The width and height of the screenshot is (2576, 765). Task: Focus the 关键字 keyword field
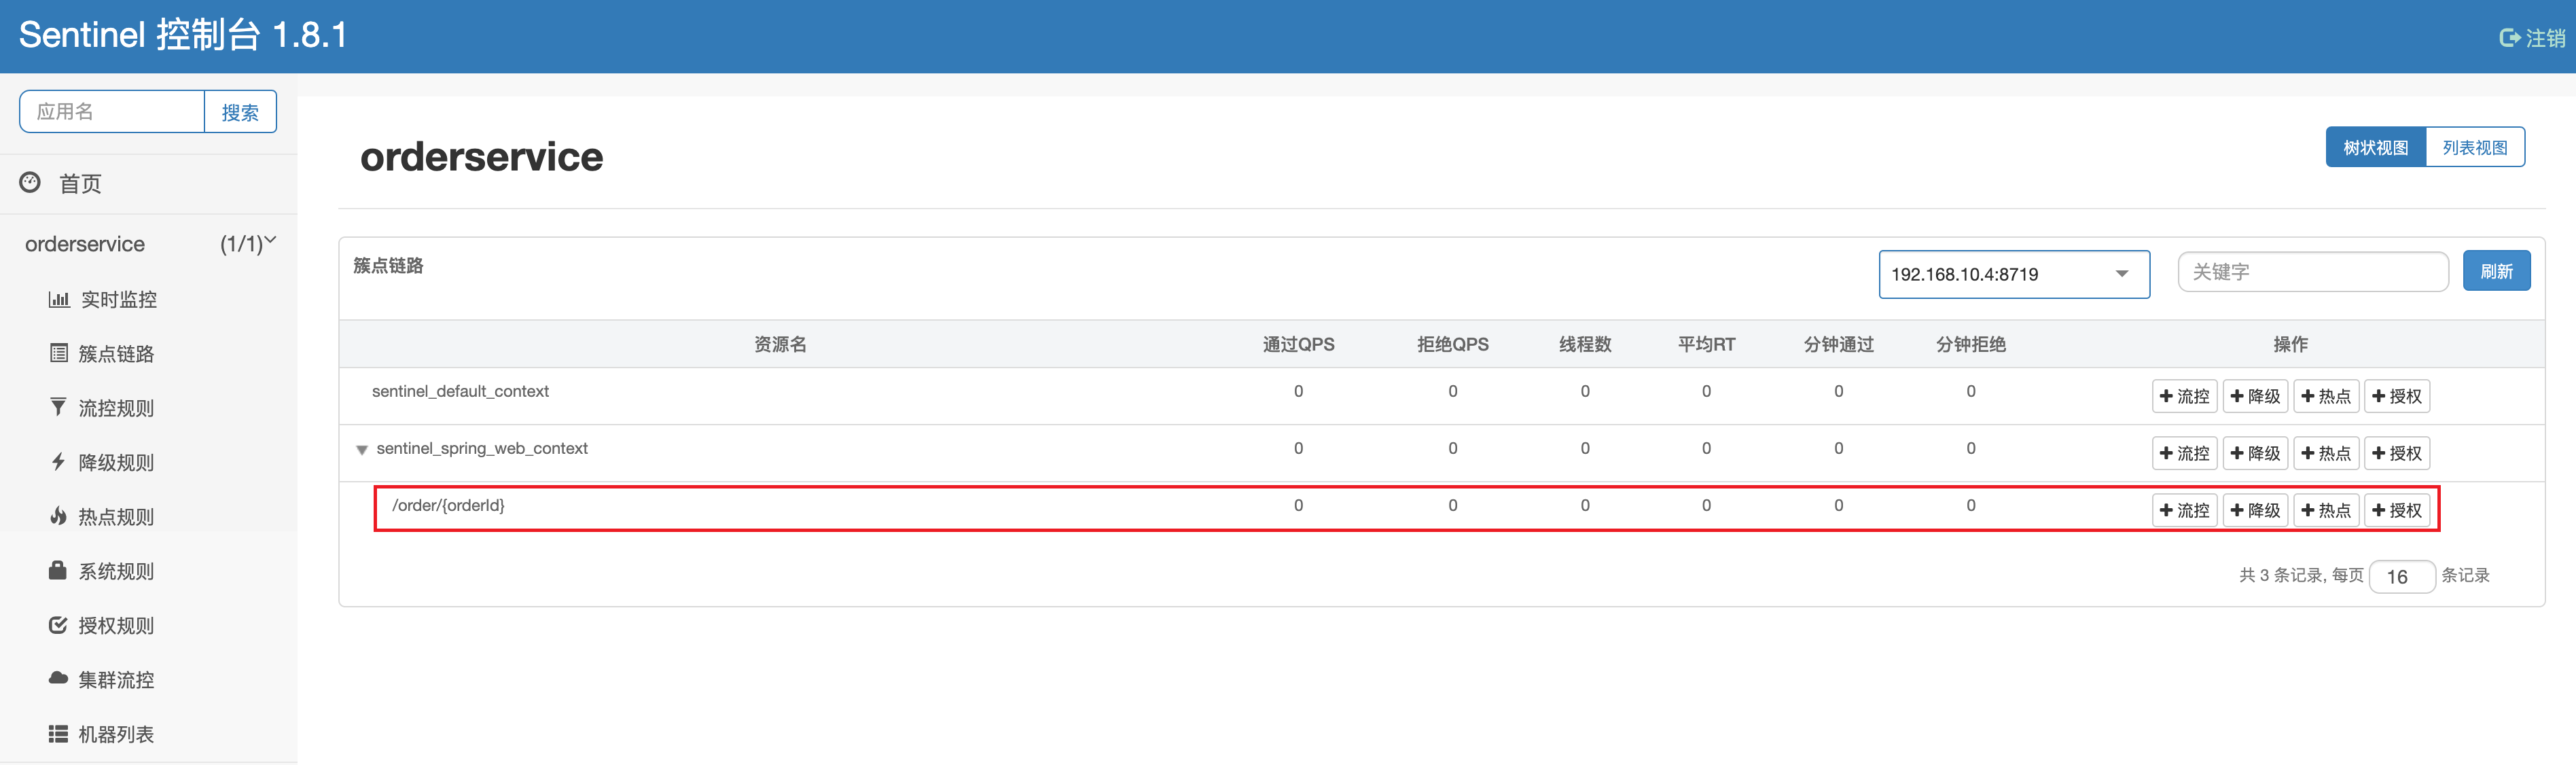pyautogui.click(x=2312, y=272)
